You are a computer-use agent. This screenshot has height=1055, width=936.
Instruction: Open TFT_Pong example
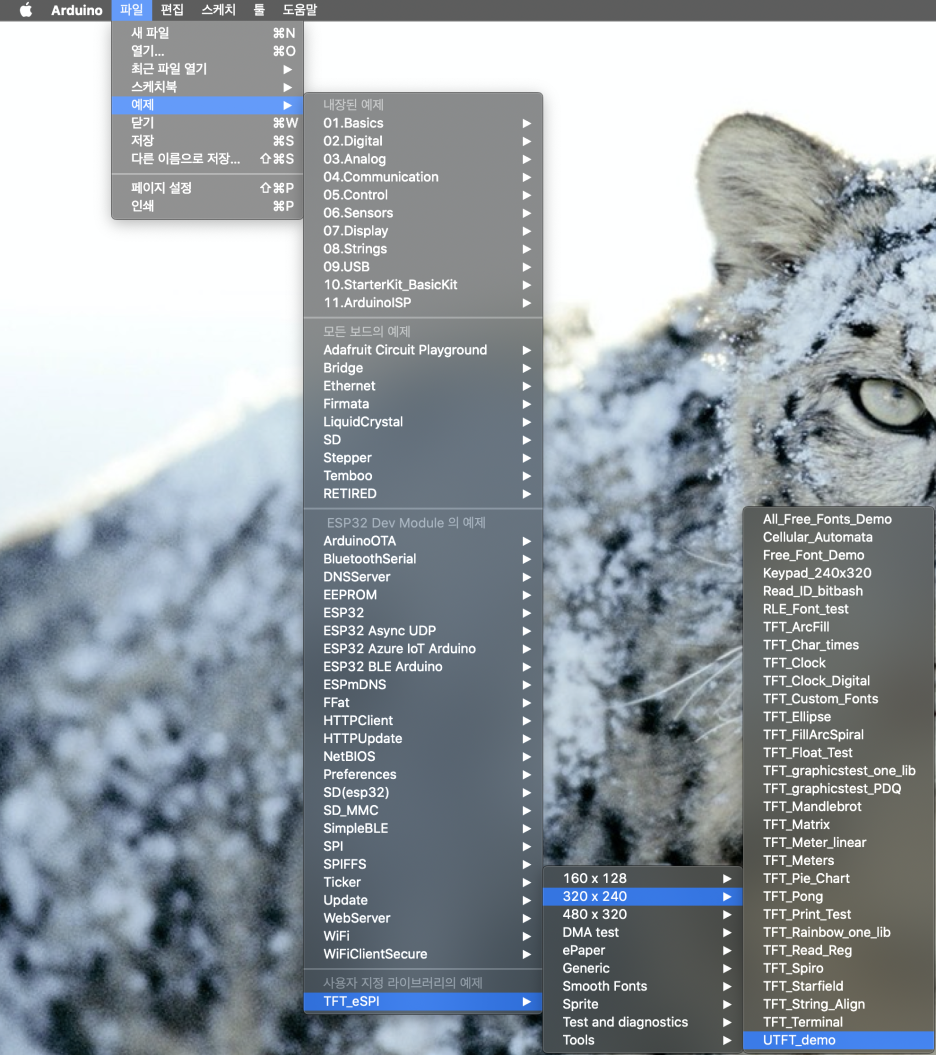click(x=838, y=897)
